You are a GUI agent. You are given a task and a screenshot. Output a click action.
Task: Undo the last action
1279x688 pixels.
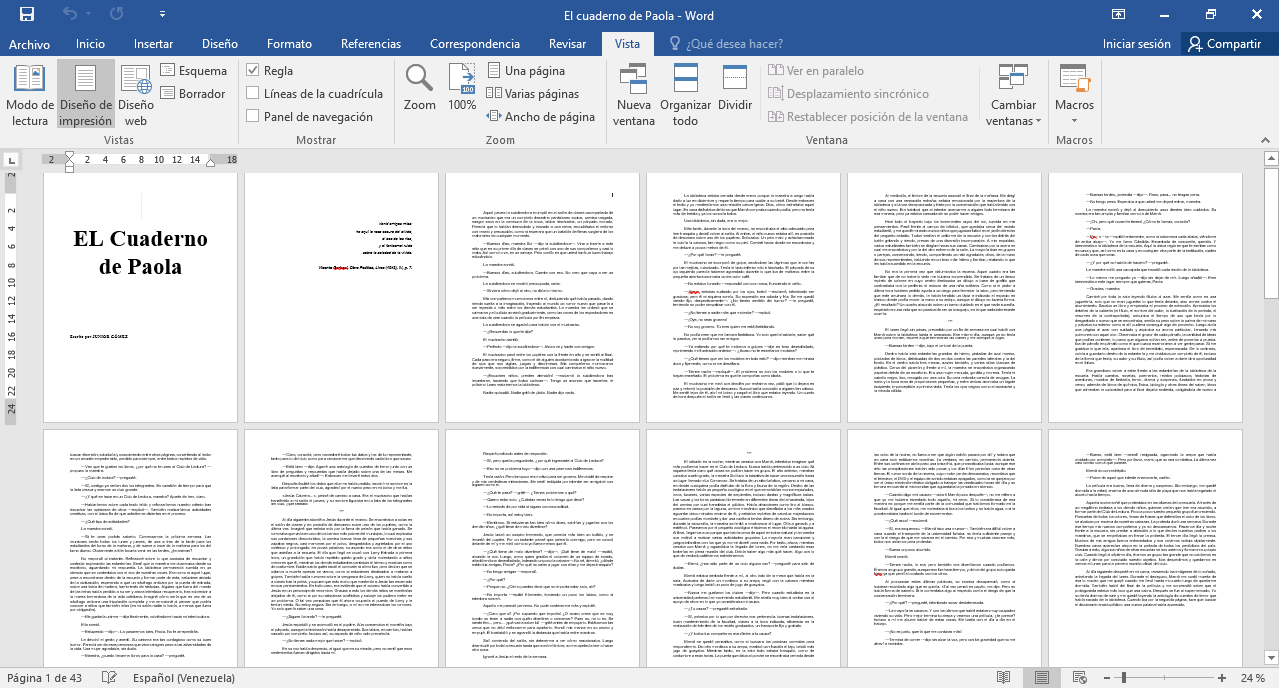click(69, 14)
